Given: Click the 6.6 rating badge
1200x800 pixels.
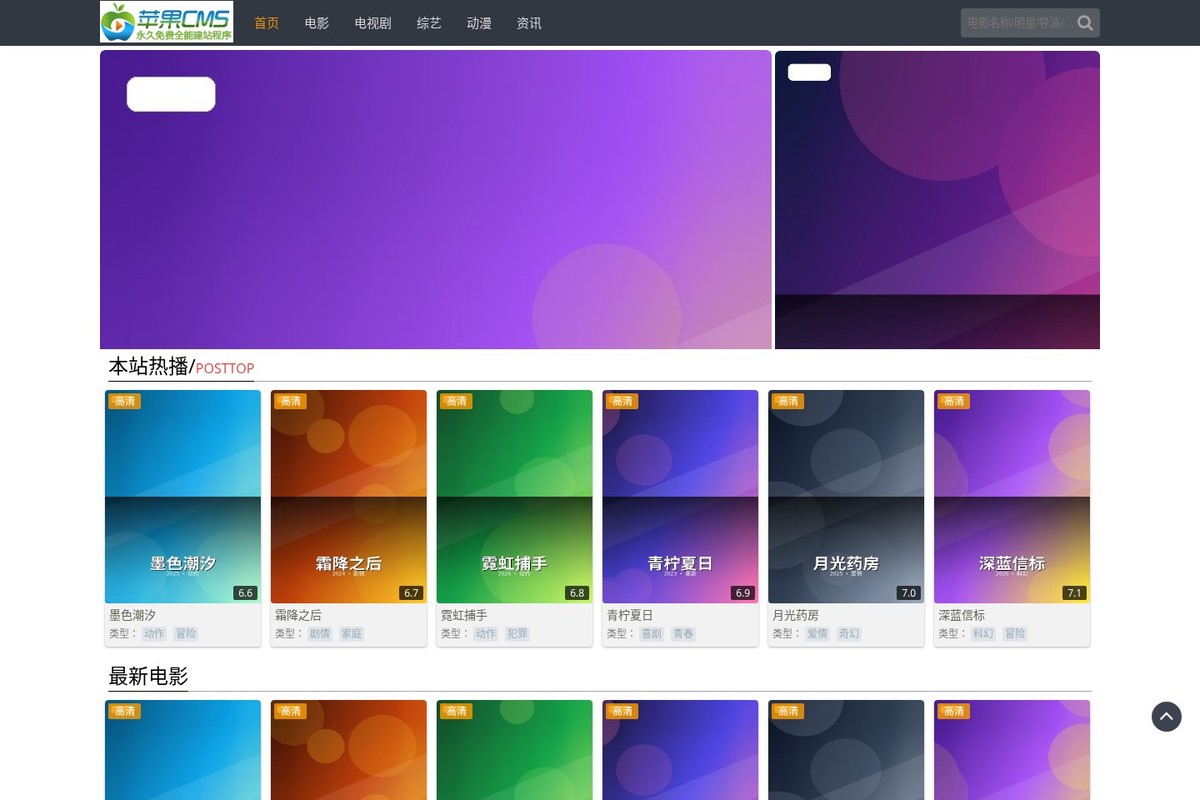Looking at the screenshot, I should click(246, 593).
